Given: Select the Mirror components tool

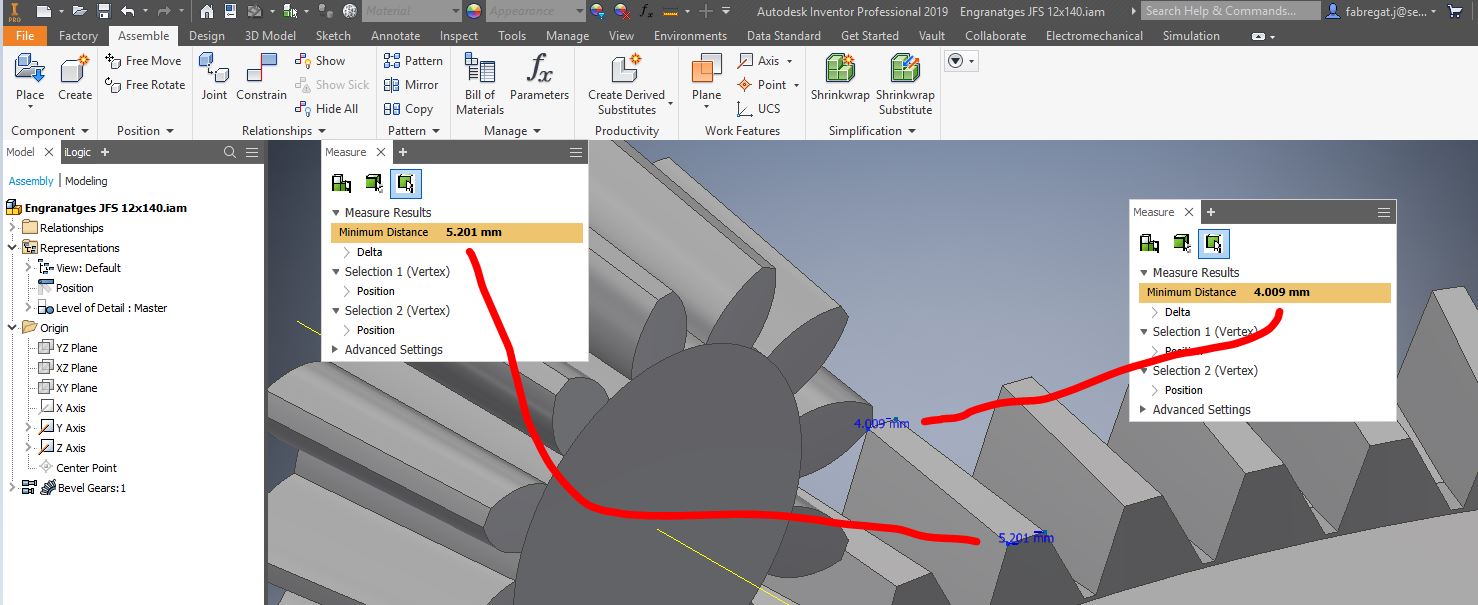Looking at the screenshot, I should coord(412,85).
